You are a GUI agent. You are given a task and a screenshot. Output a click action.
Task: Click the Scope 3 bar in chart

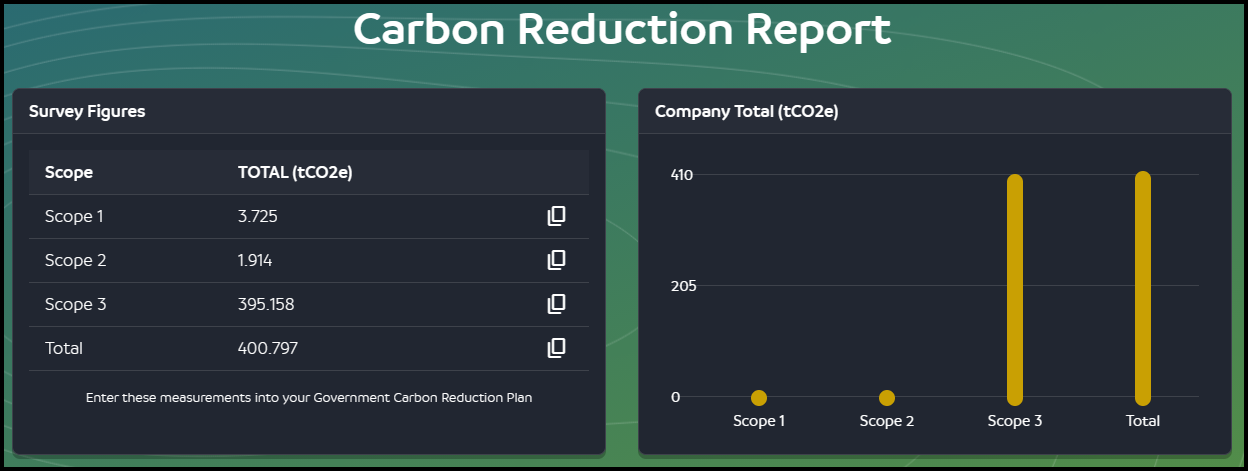point(1015,290)
